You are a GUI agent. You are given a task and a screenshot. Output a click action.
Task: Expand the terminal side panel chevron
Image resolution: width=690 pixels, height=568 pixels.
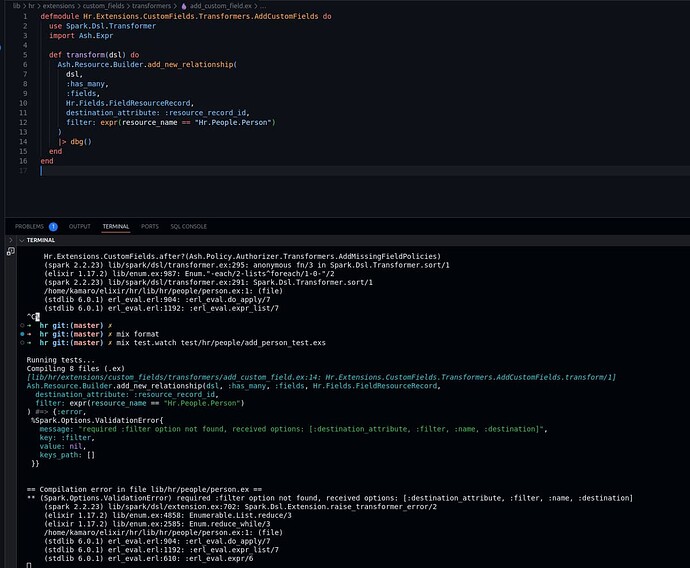(11, 240)
